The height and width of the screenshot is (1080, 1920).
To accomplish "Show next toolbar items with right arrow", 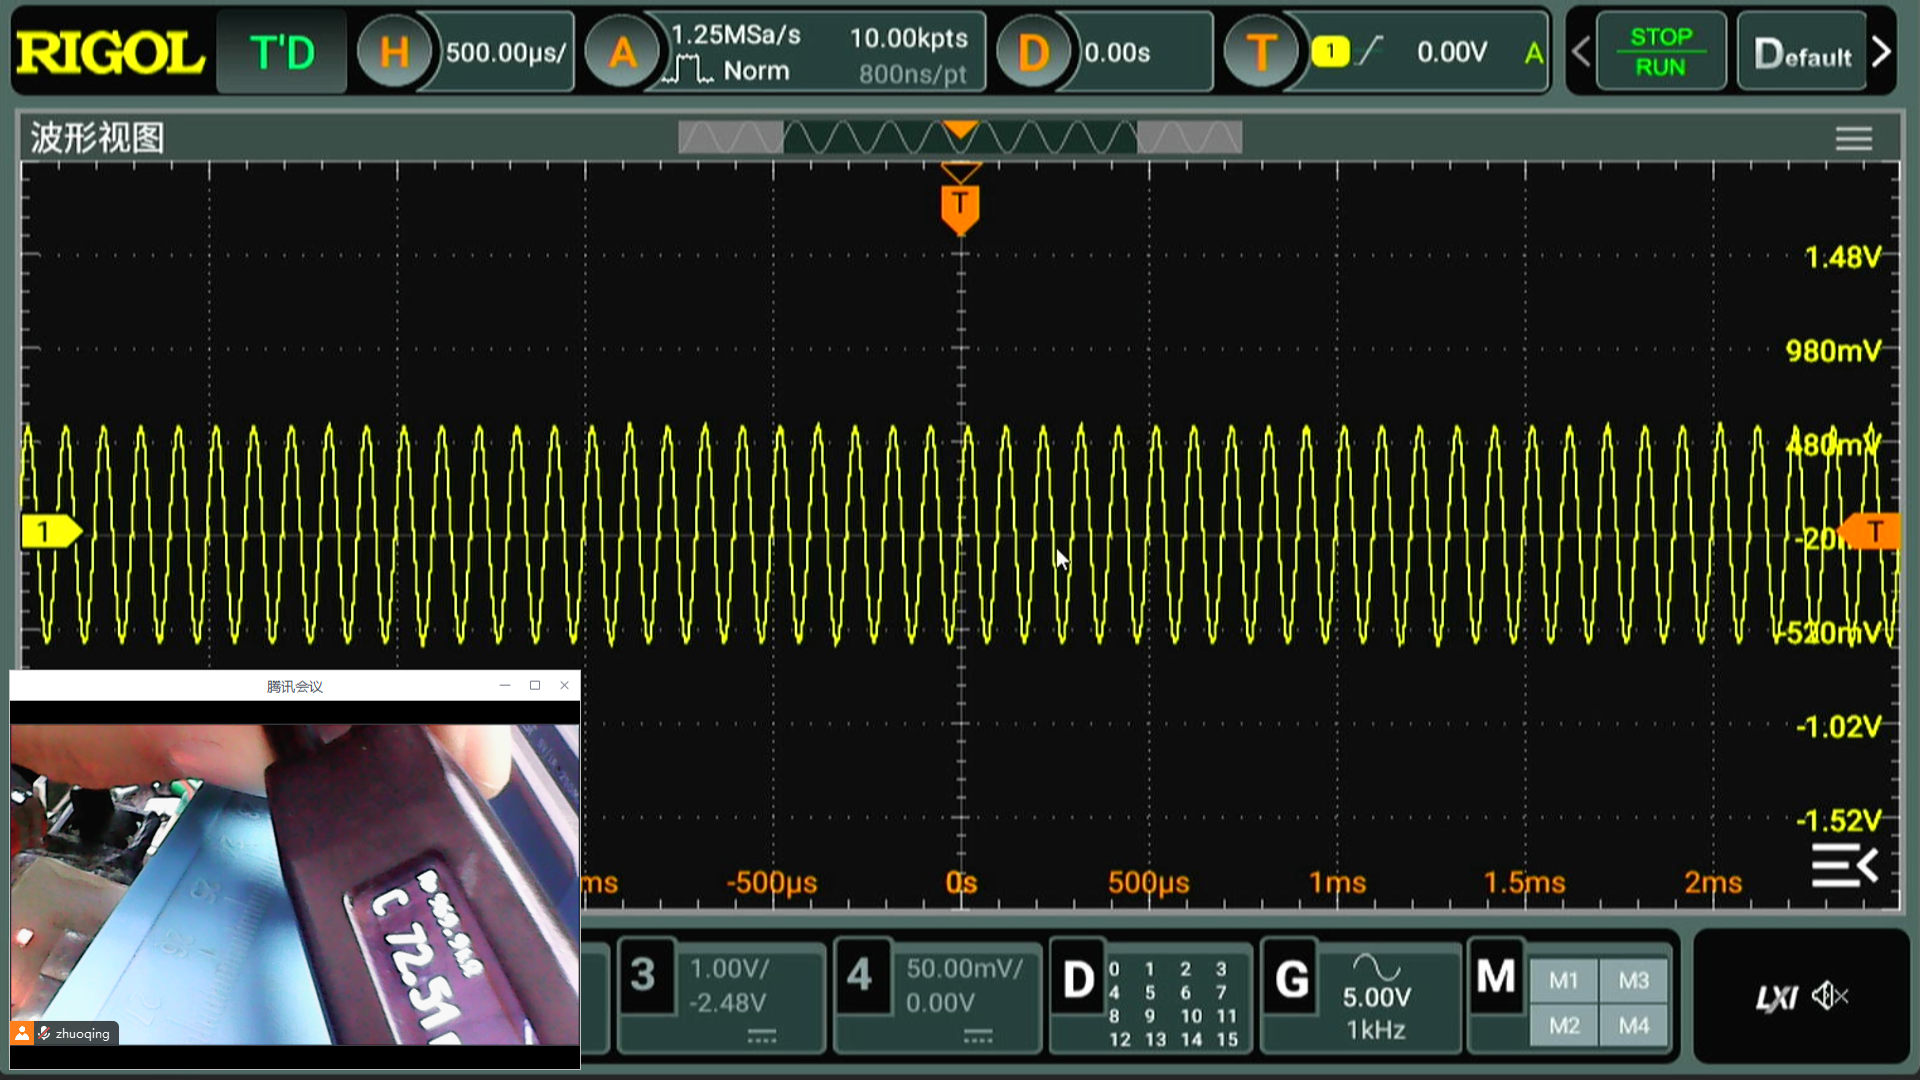I will click(1881, 52).
